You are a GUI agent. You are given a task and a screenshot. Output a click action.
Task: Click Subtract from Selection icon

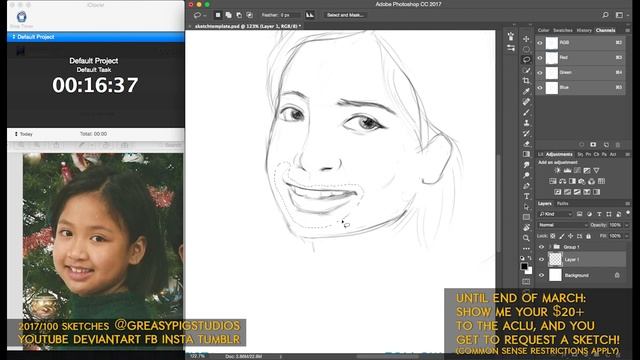[x=239, y=15]
